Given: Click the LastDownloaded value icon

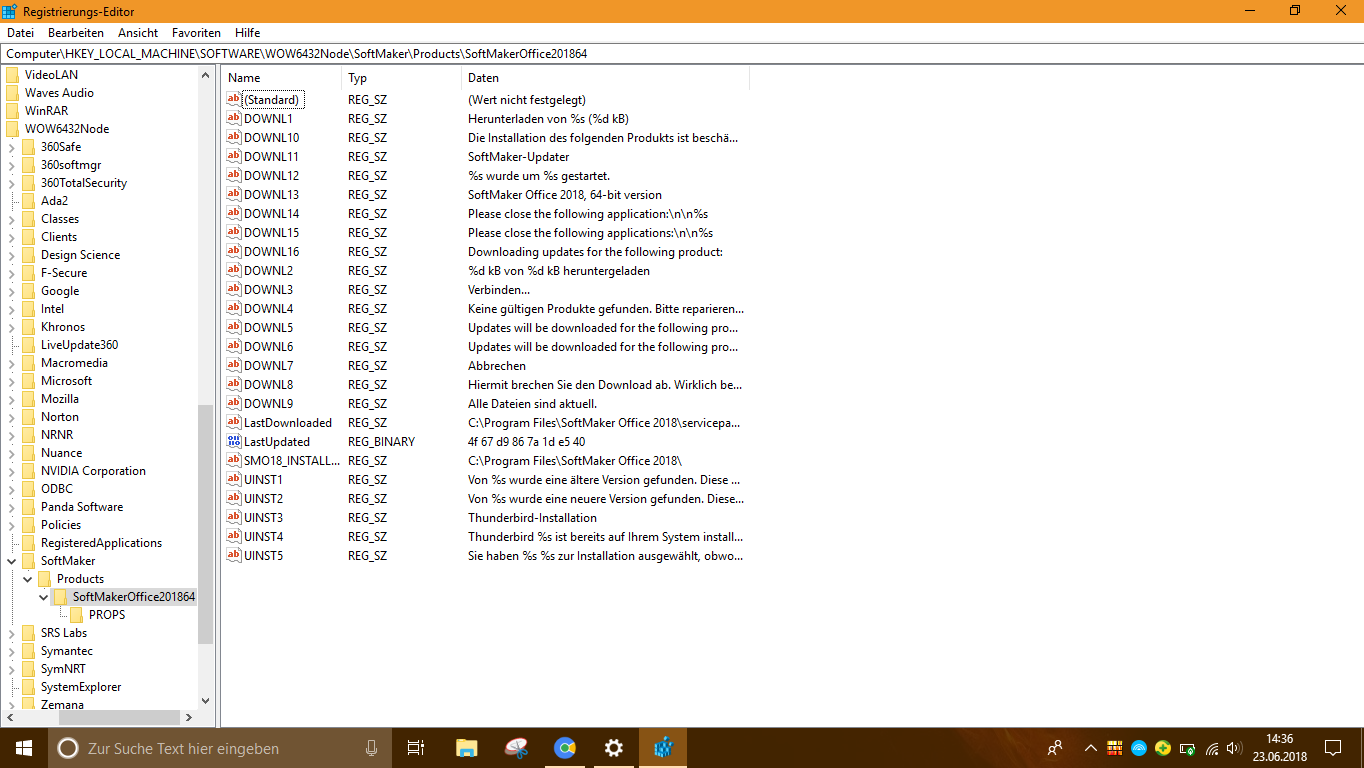Looking at the screenshot, I should [234, 423].
